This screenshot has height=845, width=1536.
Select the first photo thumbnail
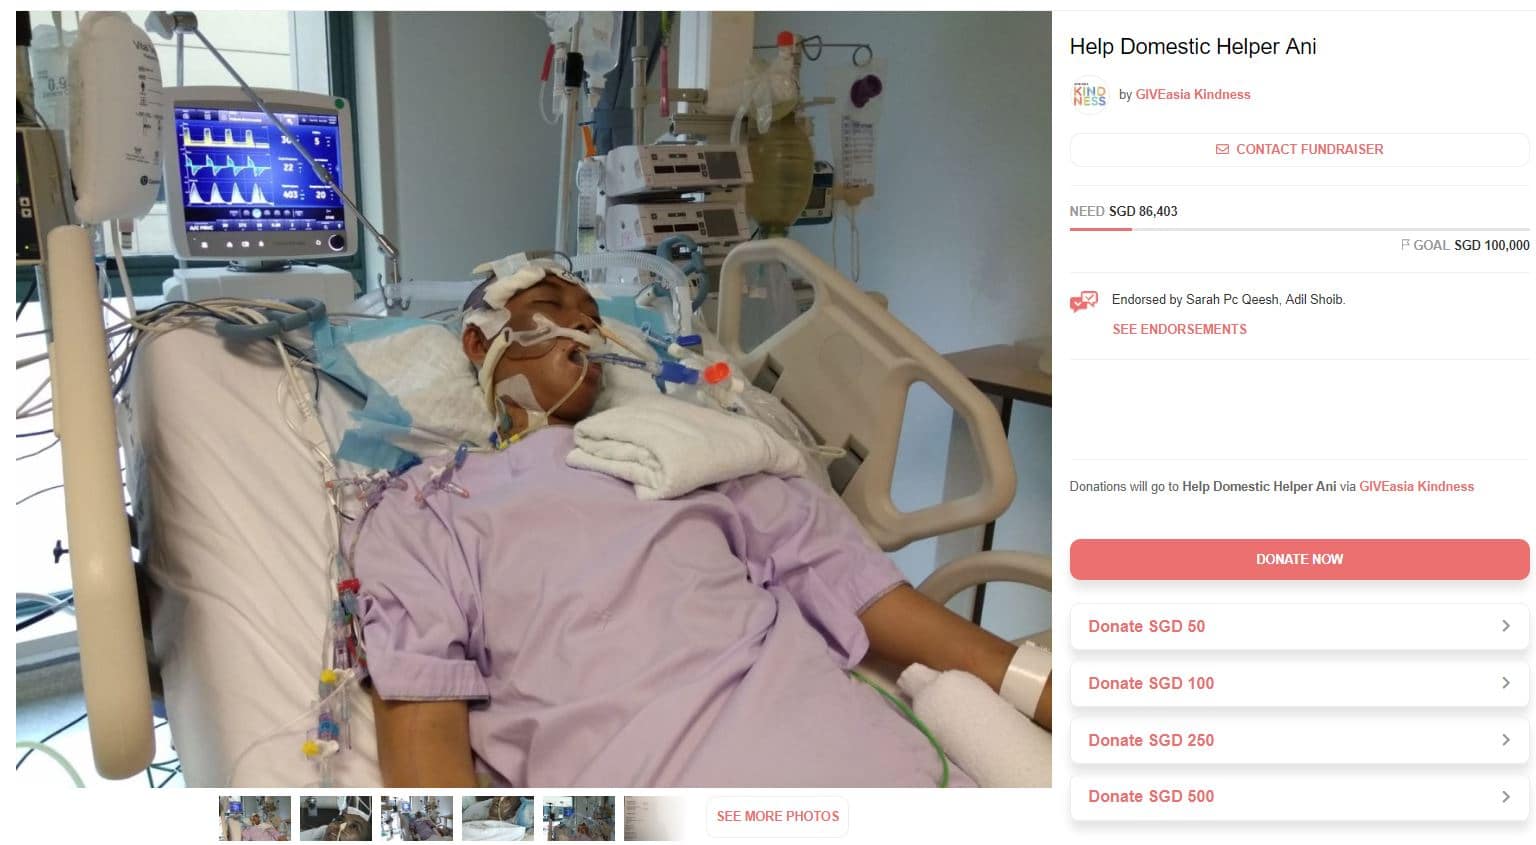point(255,818)
